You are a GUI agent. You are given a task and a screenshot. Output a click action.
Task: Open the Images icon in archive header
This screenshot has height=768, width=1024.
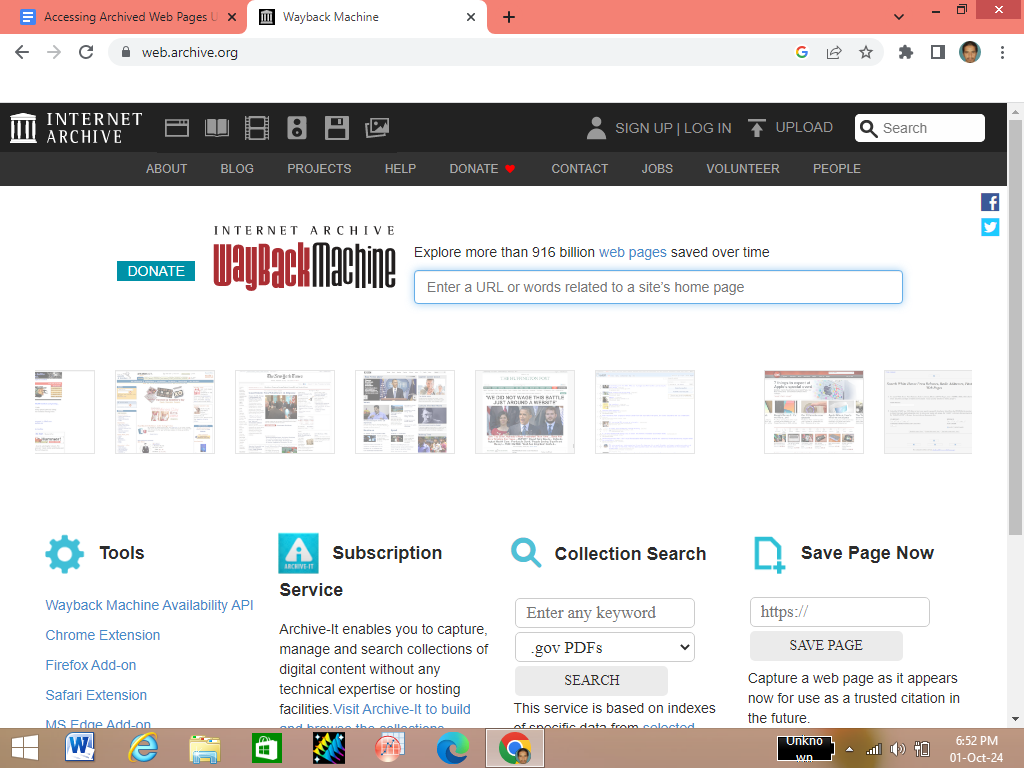(x=377, y=127)
